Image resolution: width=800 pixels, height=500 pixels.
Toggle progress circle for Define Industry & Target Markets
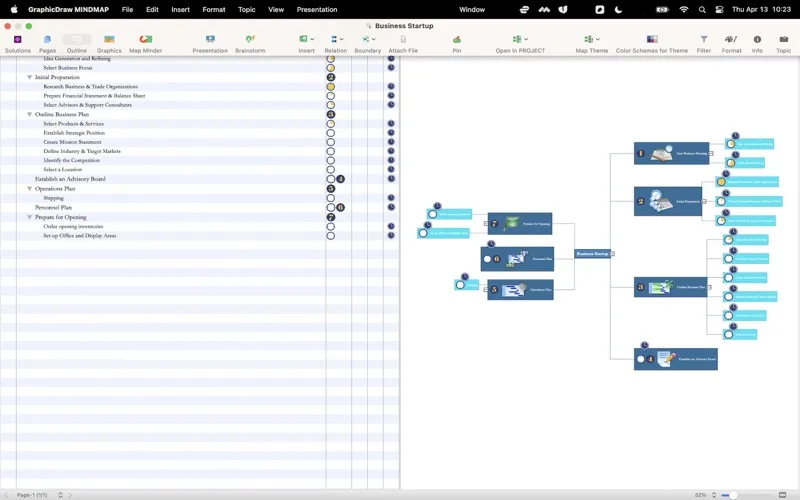(x=331, y=152)
